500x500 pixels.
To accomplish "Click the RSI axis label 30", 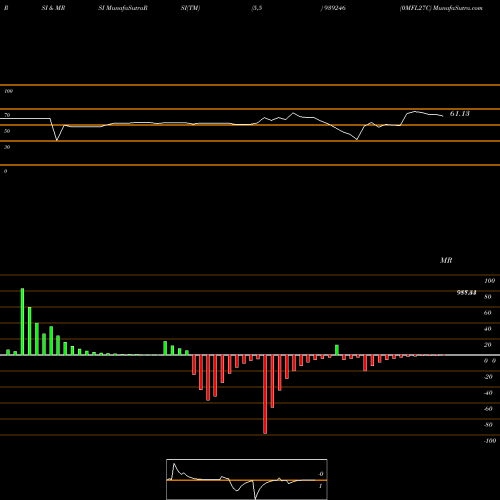I will point(7,147).
